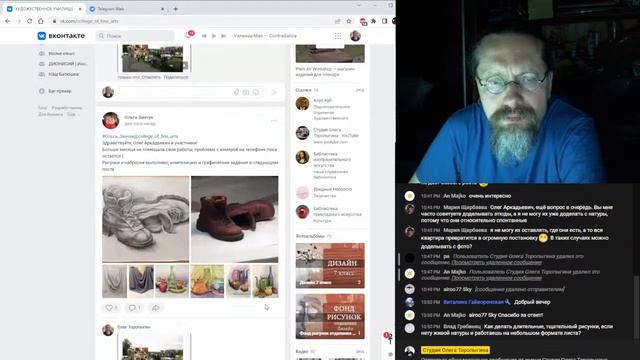Open the video thumbnail above the comment box

[153, 58]
